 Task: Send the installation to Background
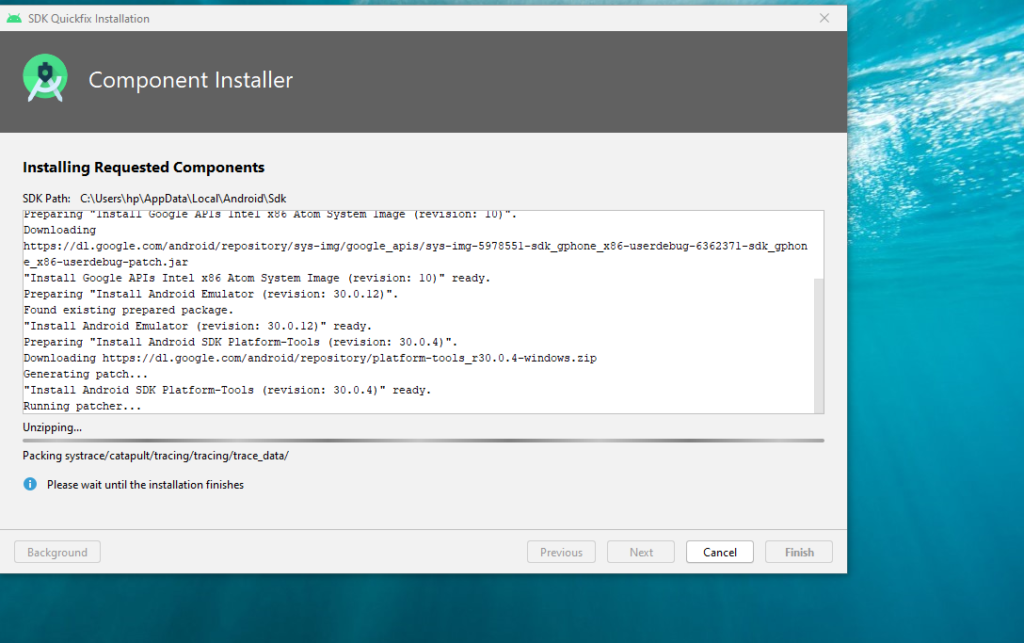tap(57, 552)
